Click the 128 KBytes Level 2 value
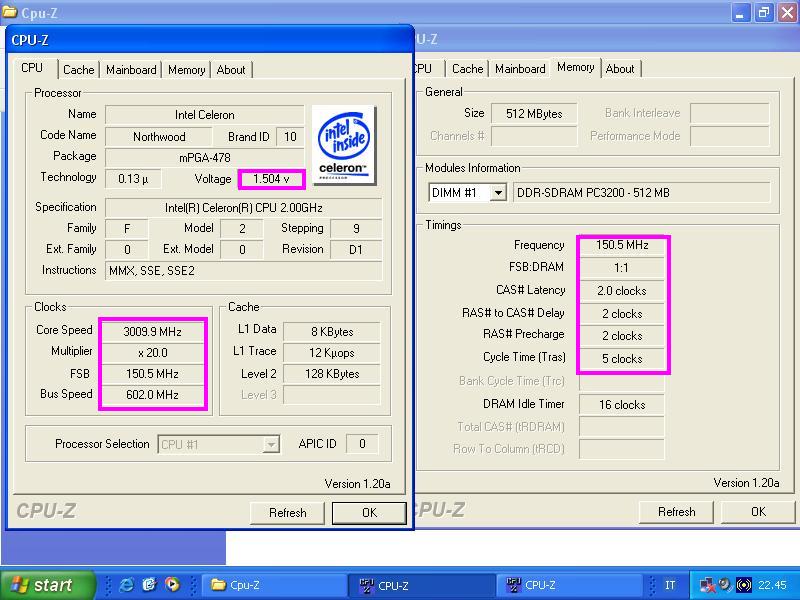Screen dimensions: 800x600 (x=332, y=374)
